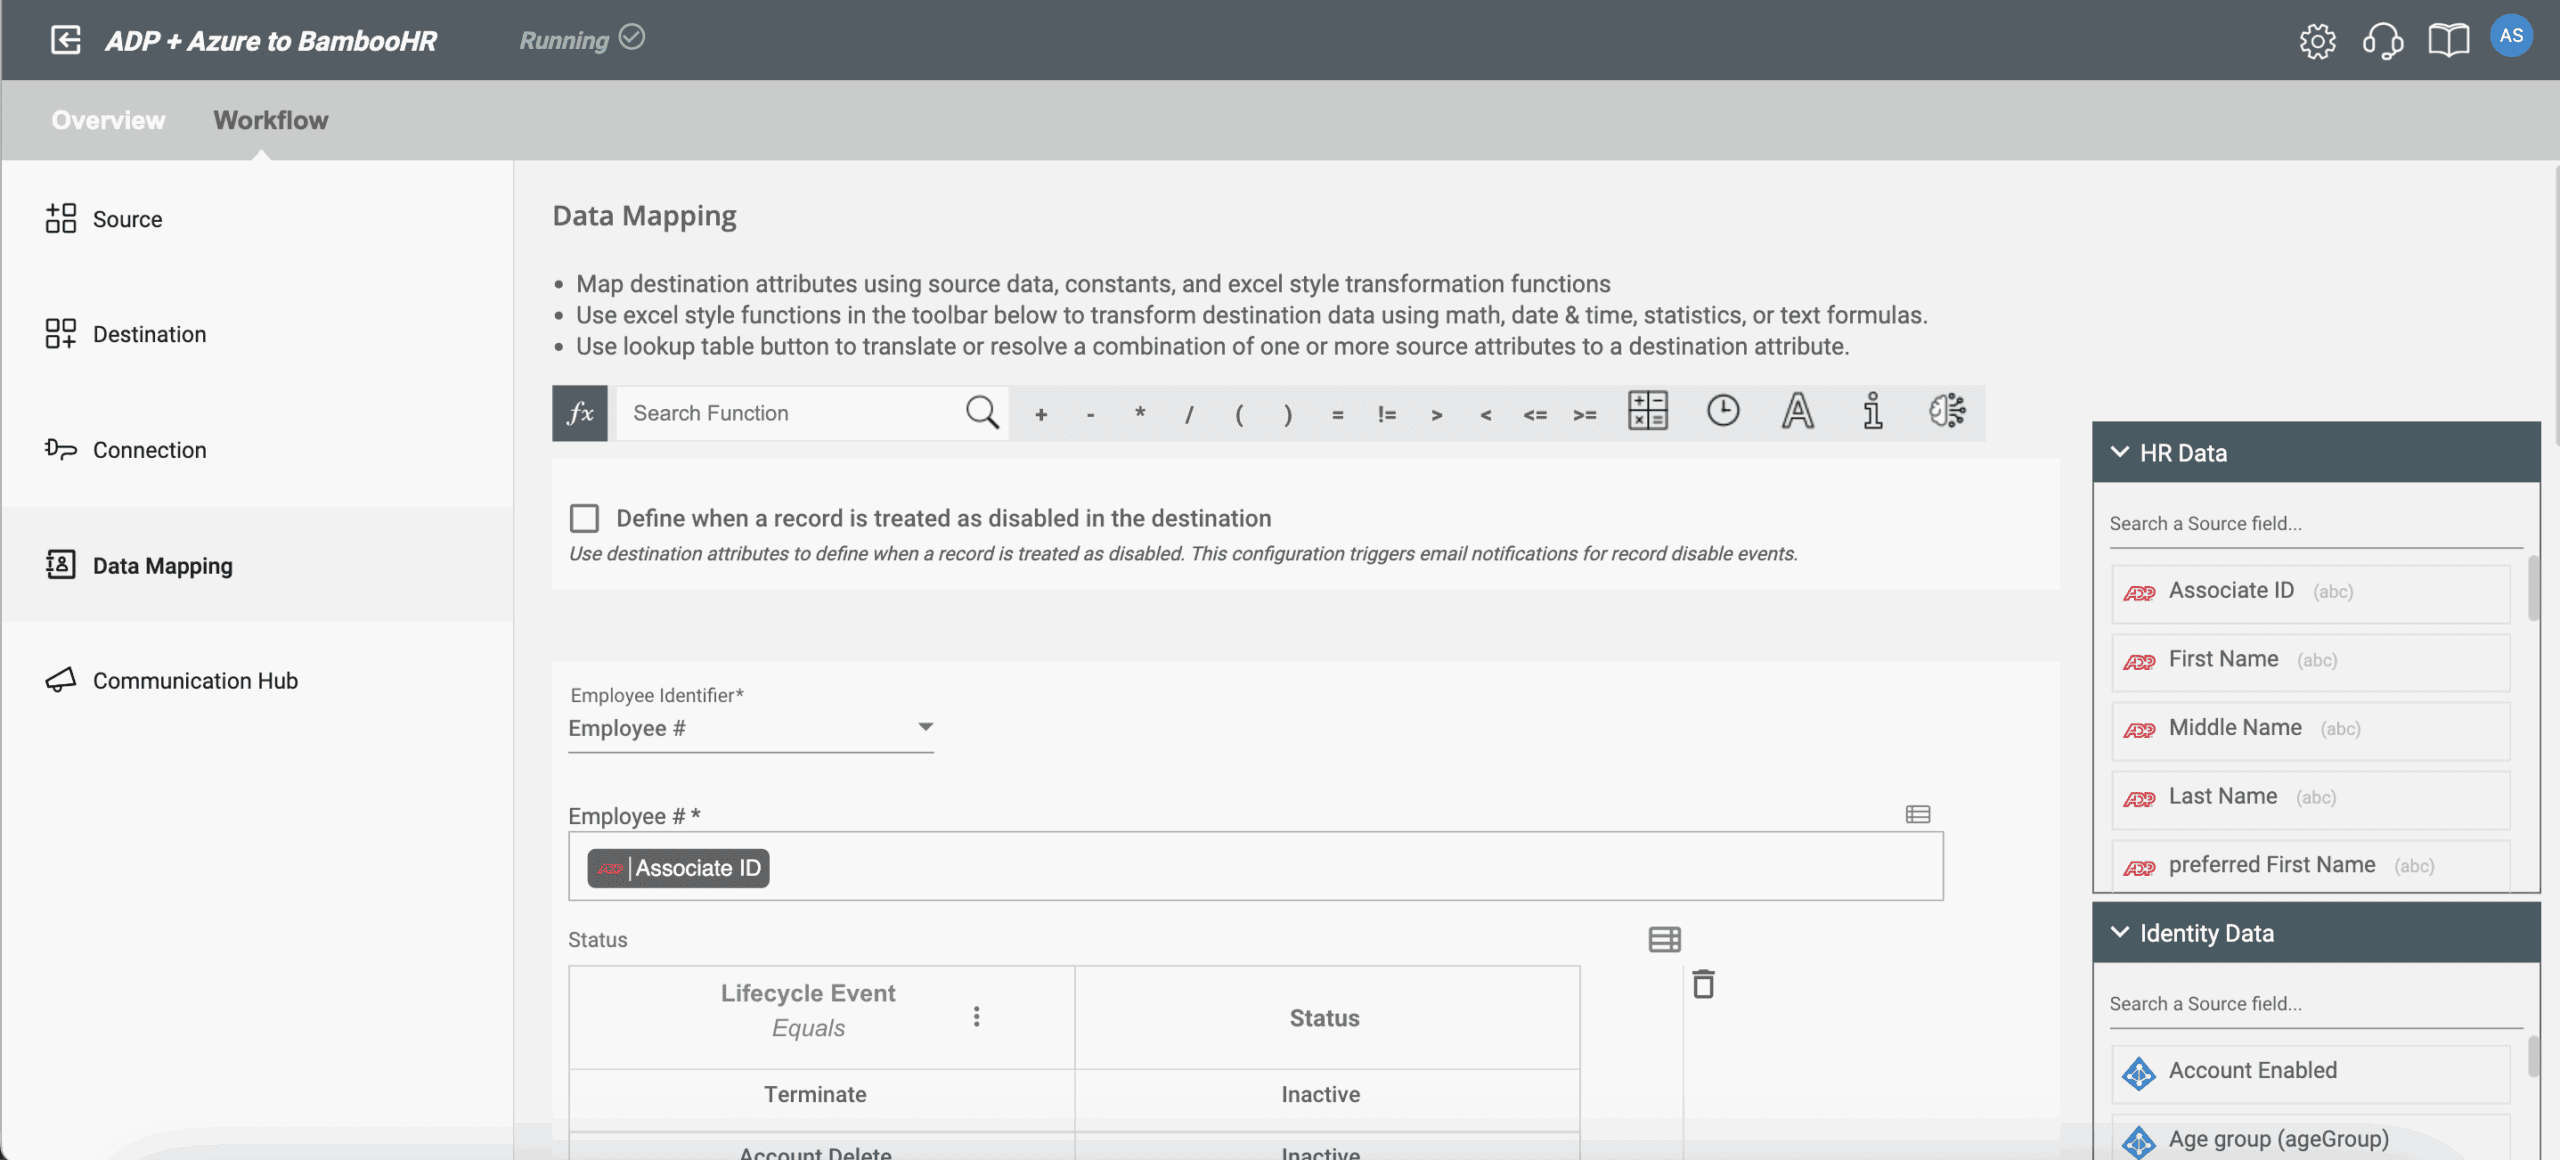The width and height of the screenshot is (2560, 1160).
Task: Click the fx function button
Action: tap(579, 413)
